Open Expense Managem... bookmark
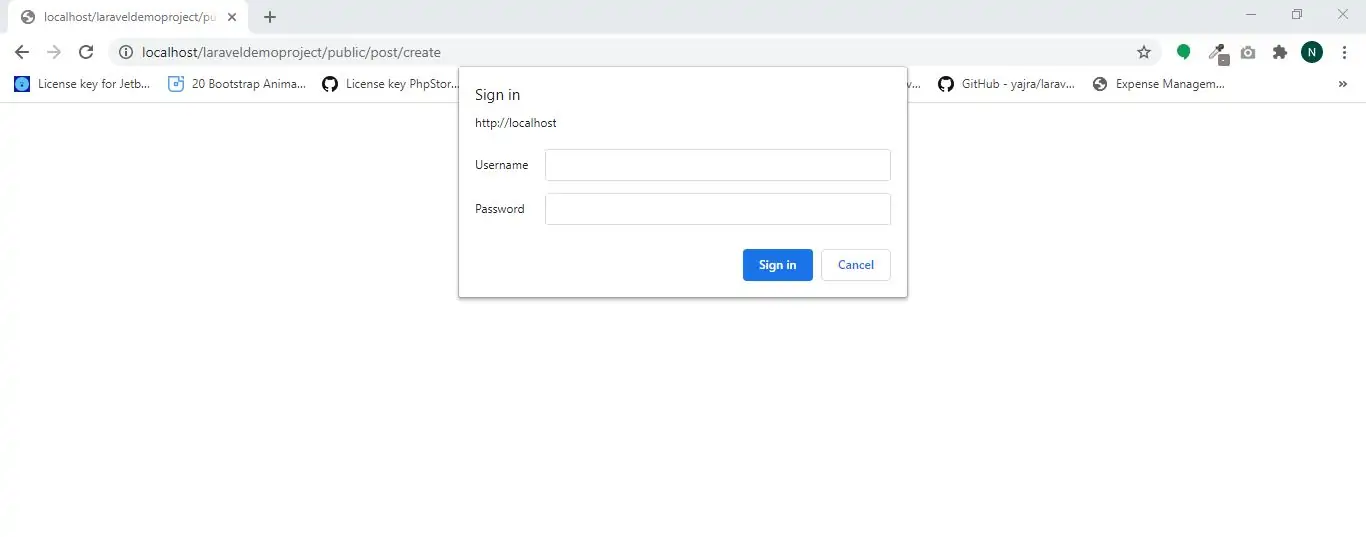 1158,84
